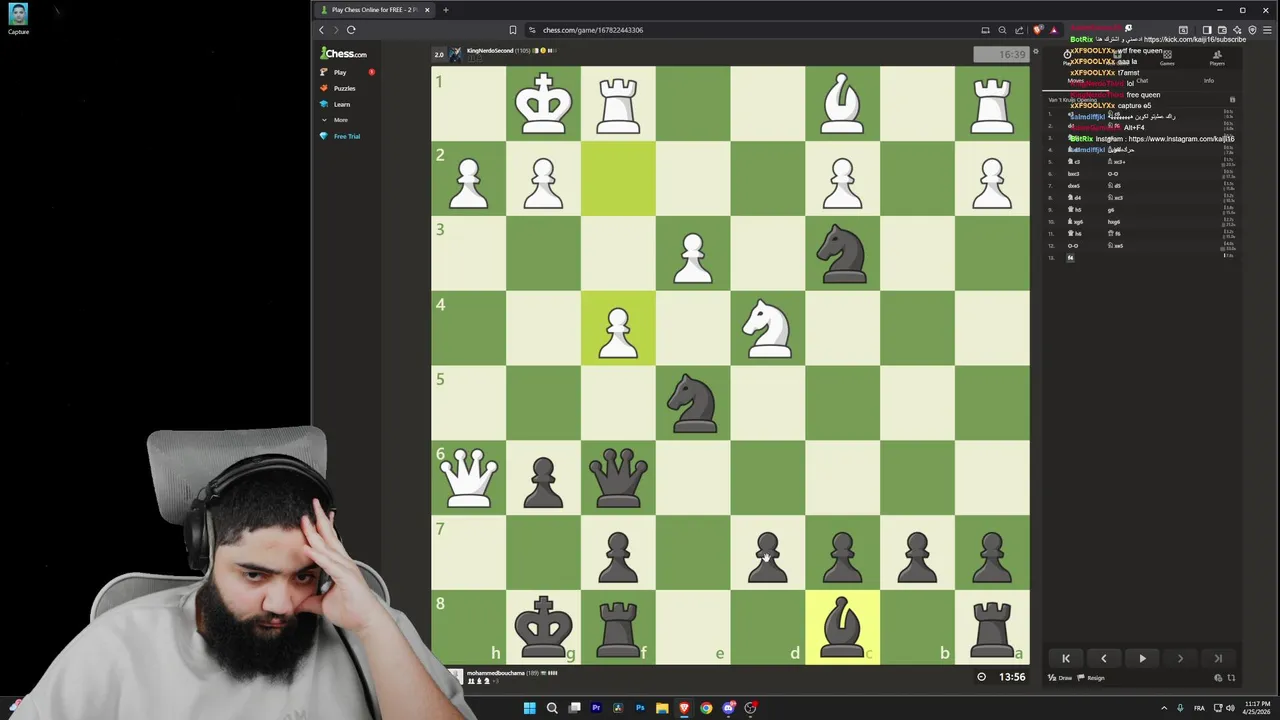Open the Play menu in sidebar
The width and height of the screenshot is (1280, 720).
[340, 72]
